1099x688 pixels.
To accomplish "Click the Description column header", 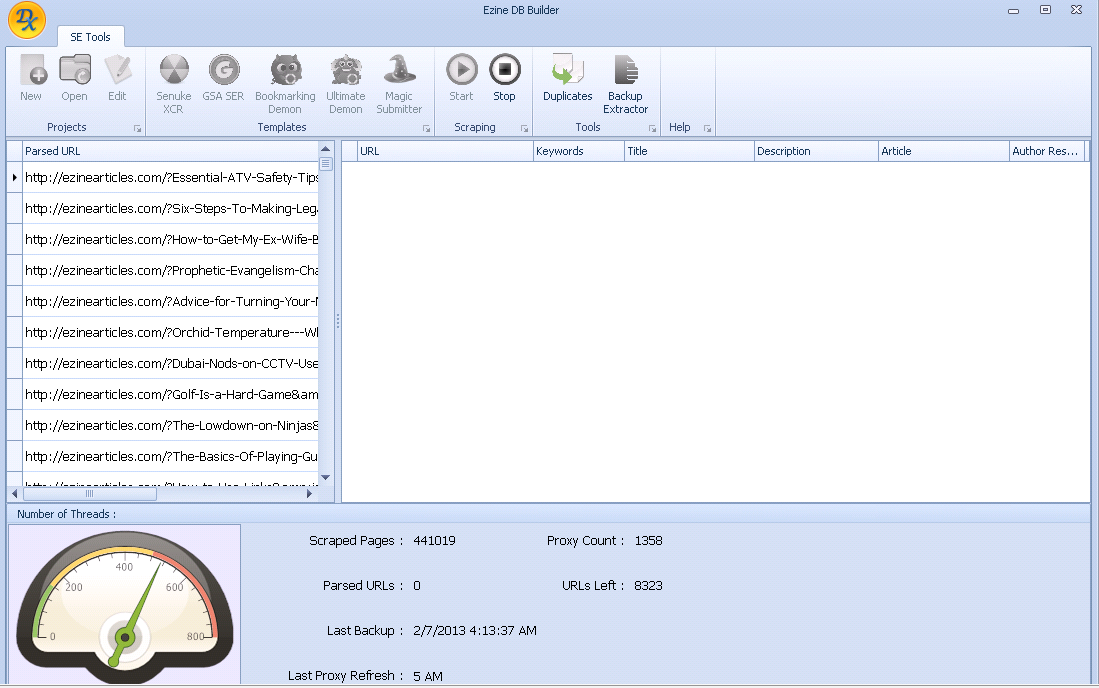I will point(817,151).
